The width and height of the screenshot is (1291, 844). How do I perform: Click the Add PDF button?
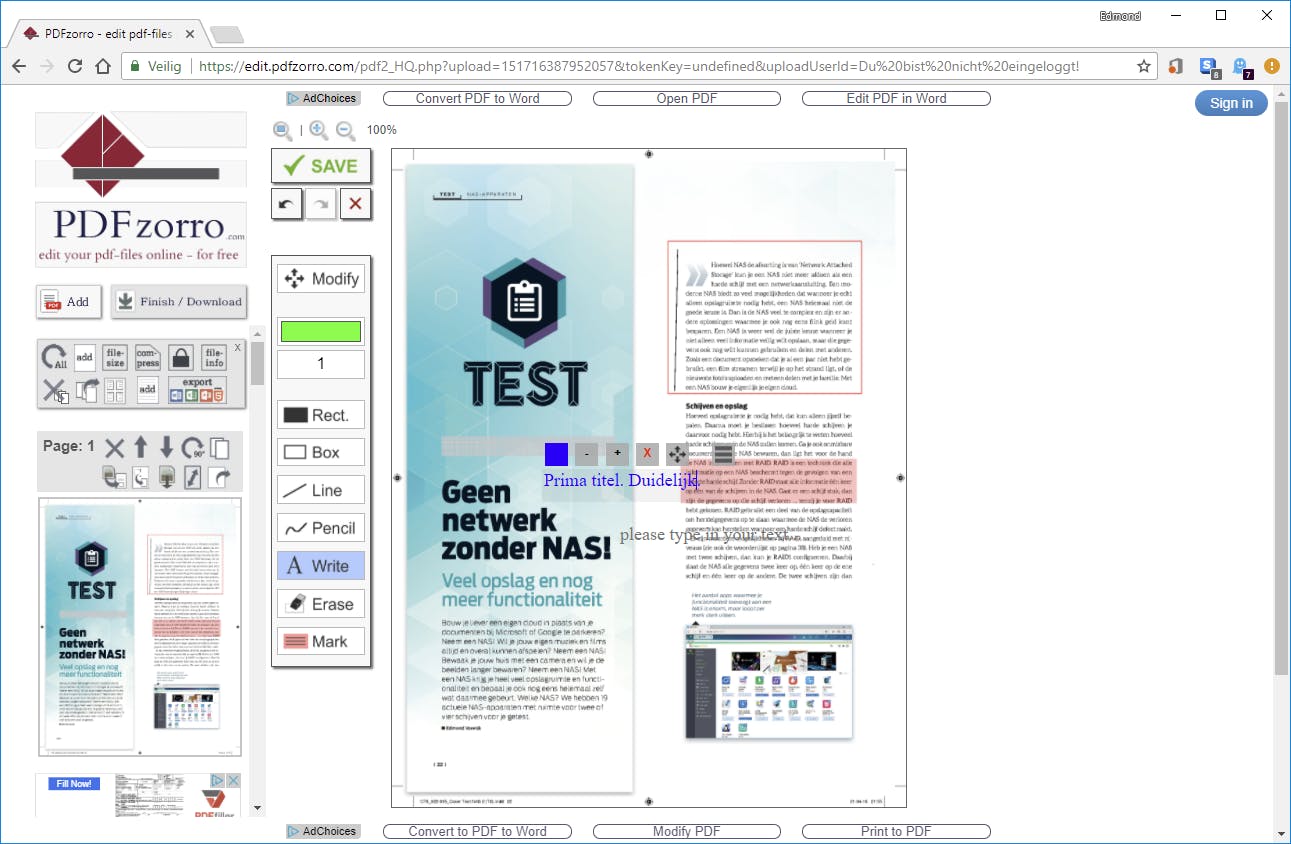point(69,301)
